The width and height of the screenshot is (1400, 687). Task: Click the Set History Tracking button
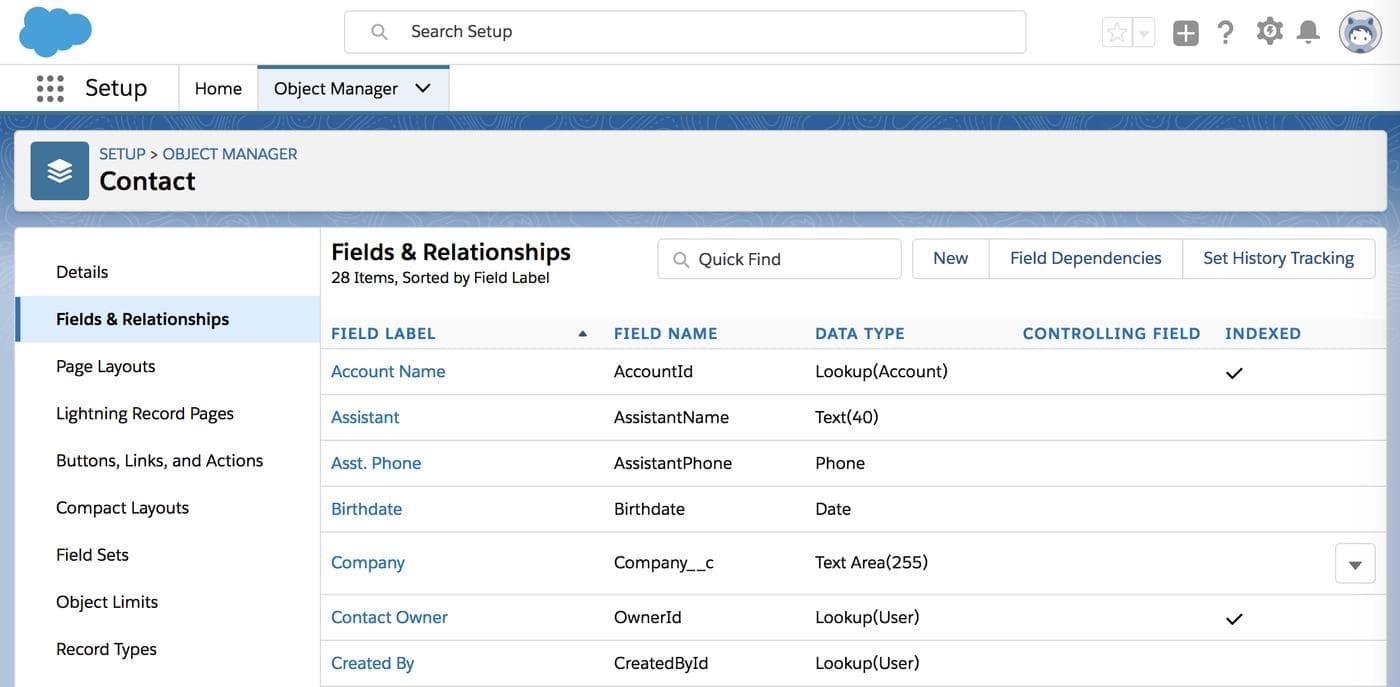[x=1278, y=258]
